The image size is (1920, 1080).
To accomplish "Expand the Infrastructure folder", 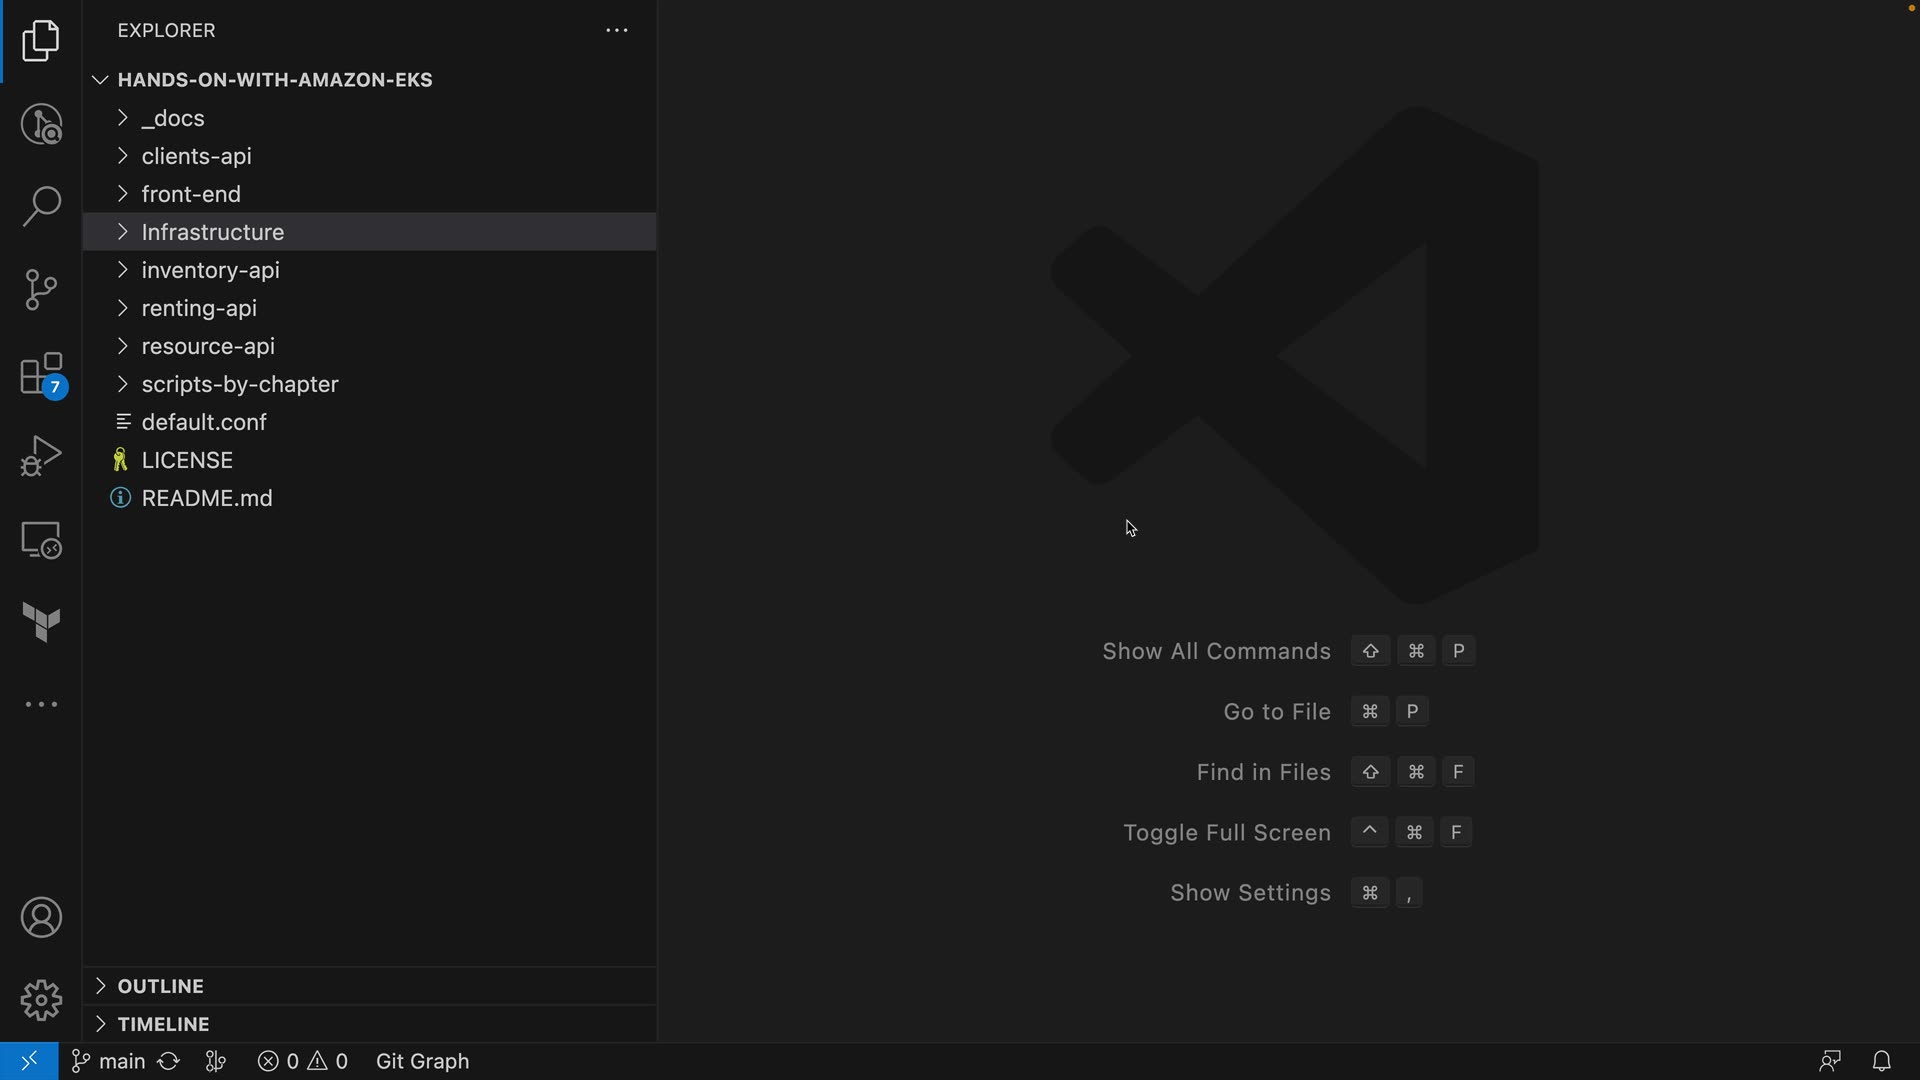I will coord(212,232).
